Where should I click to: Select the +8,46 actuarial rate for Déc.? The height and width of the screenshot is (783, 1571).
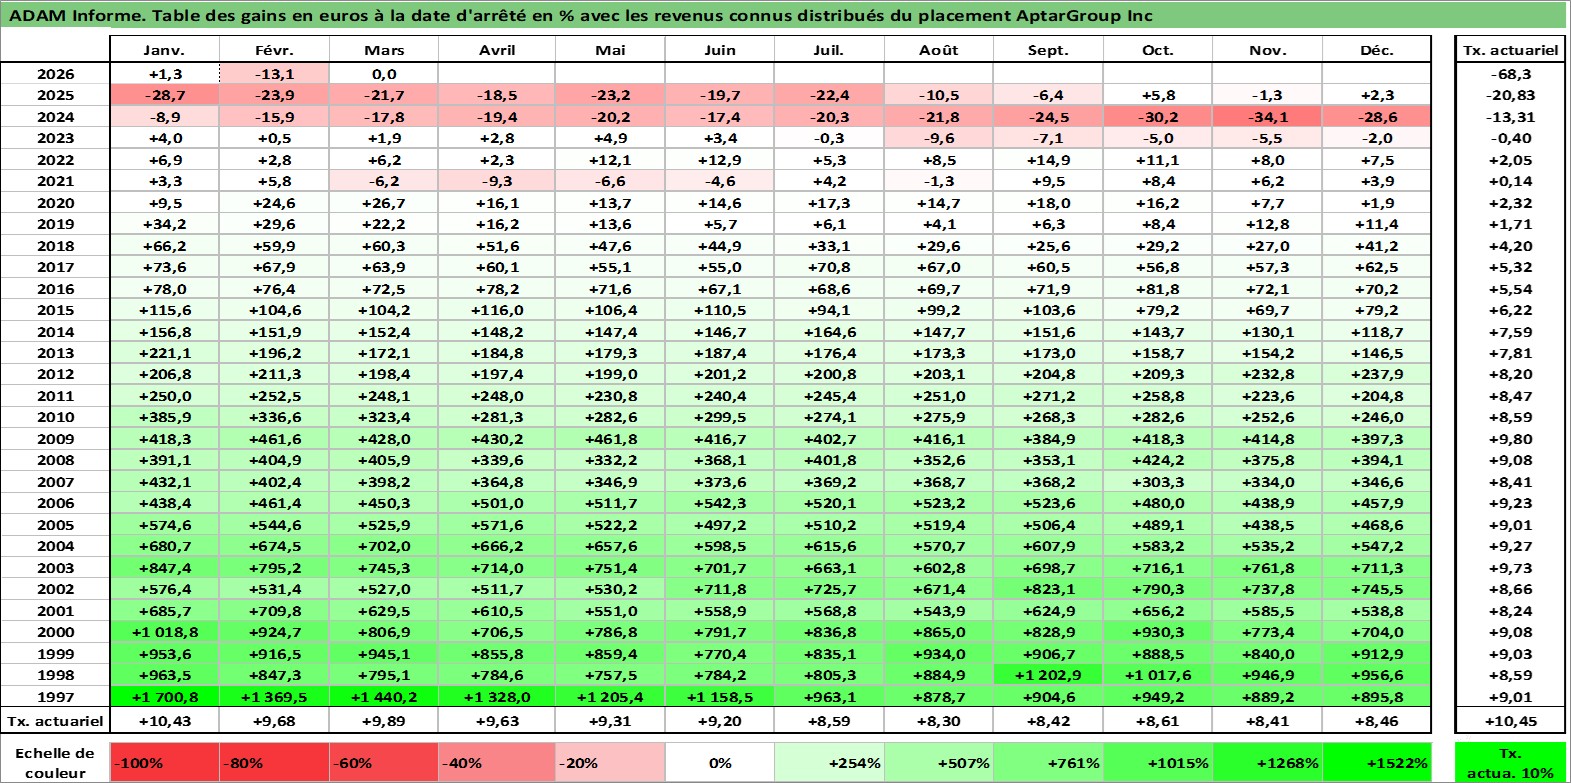coord(1376,720)
